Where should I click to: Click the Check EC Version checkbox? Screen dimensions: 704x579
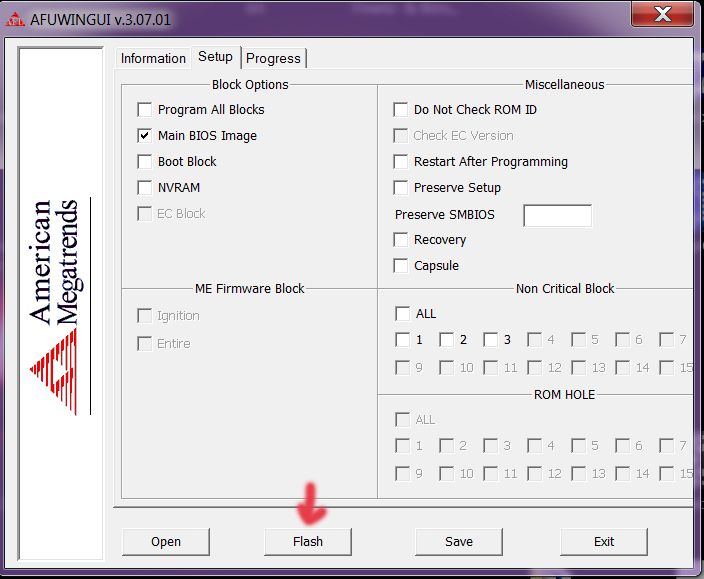pos(400,136)
